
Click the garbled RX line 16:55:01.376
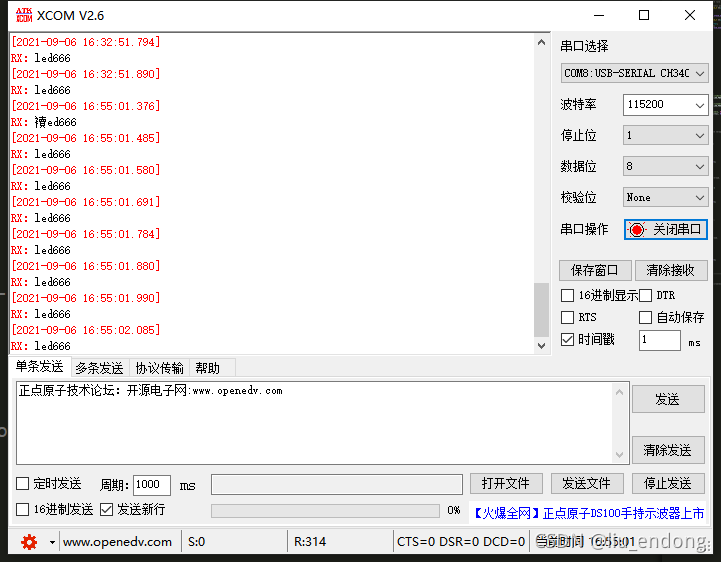(44, 122)
